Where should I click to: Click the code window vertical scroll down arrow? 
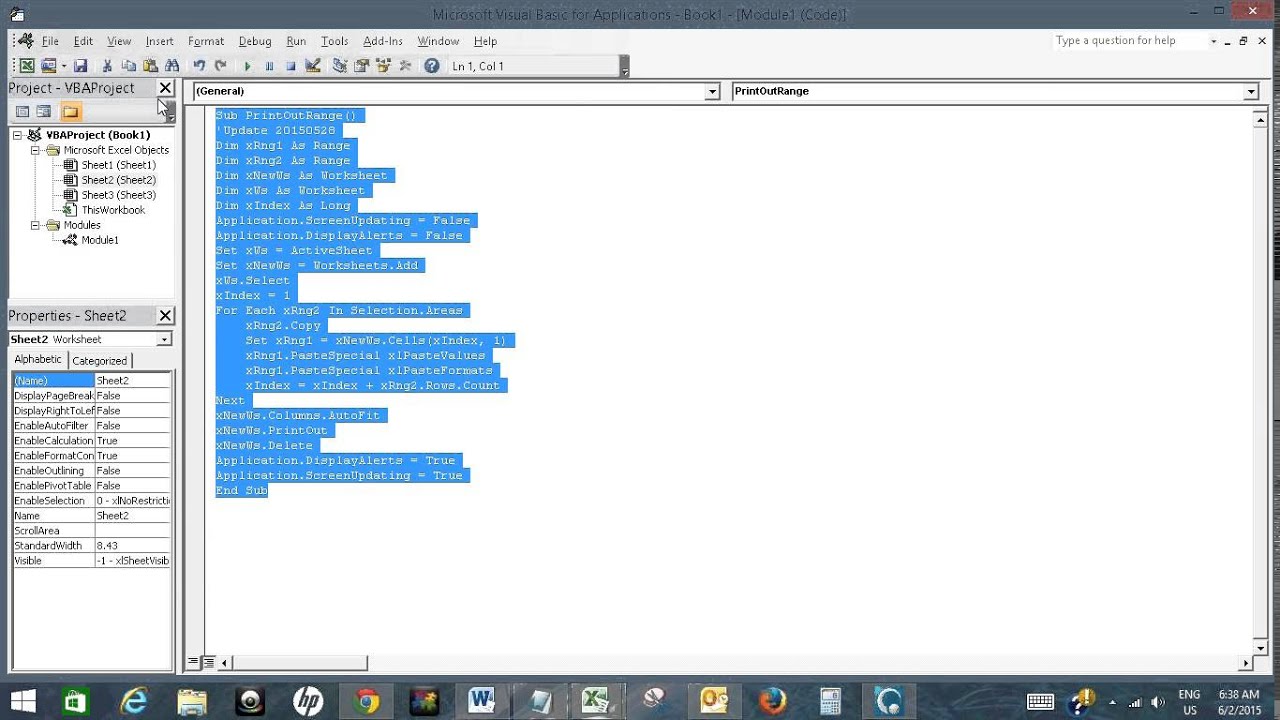pos(1260,648)
